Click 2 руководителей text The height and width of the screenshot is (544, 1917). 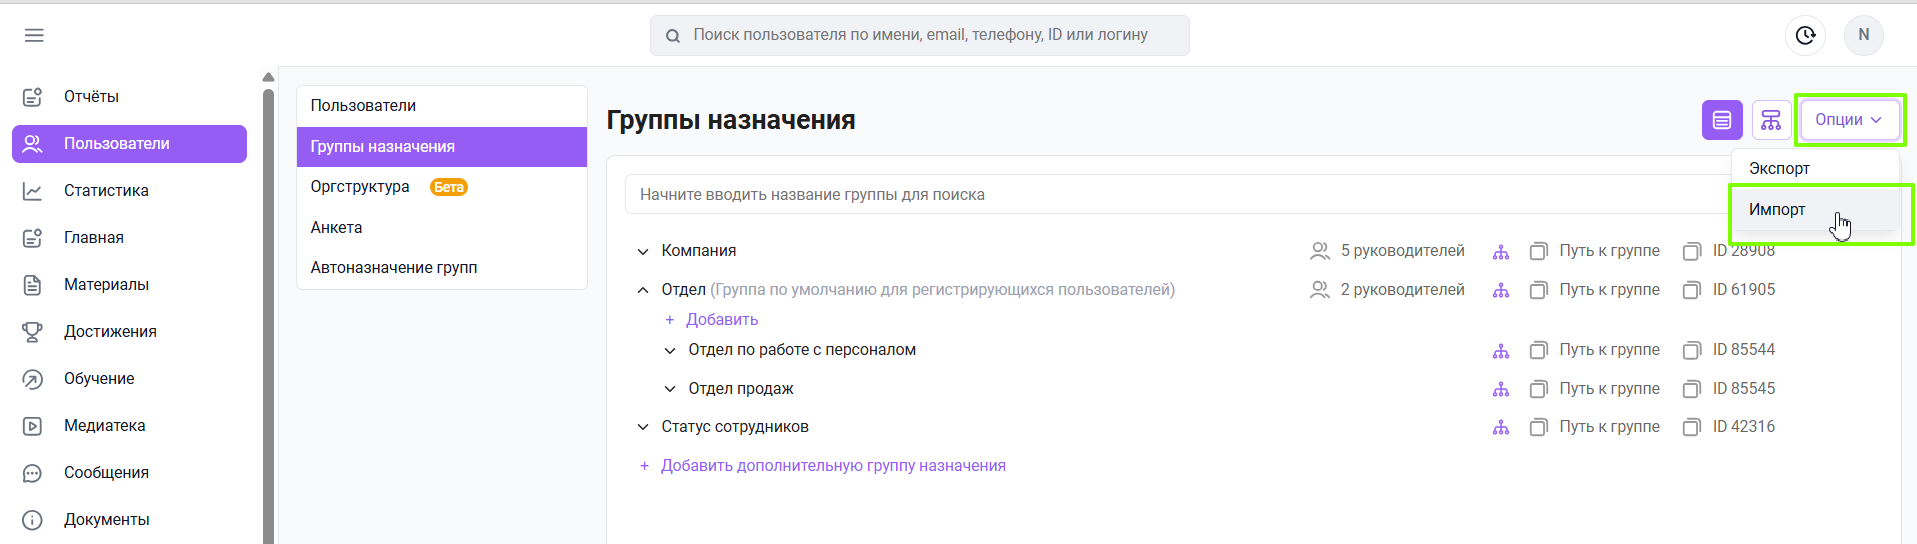[1402, 290]
